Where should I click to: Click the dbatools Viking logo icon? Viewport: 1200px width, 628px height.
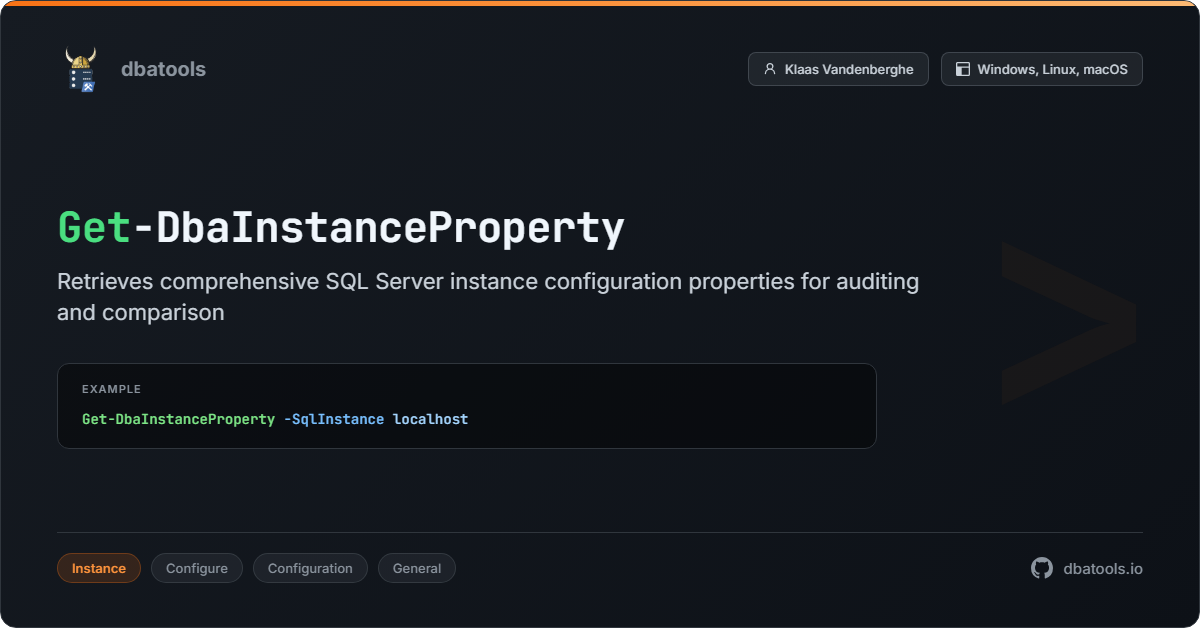pos(81,69)
